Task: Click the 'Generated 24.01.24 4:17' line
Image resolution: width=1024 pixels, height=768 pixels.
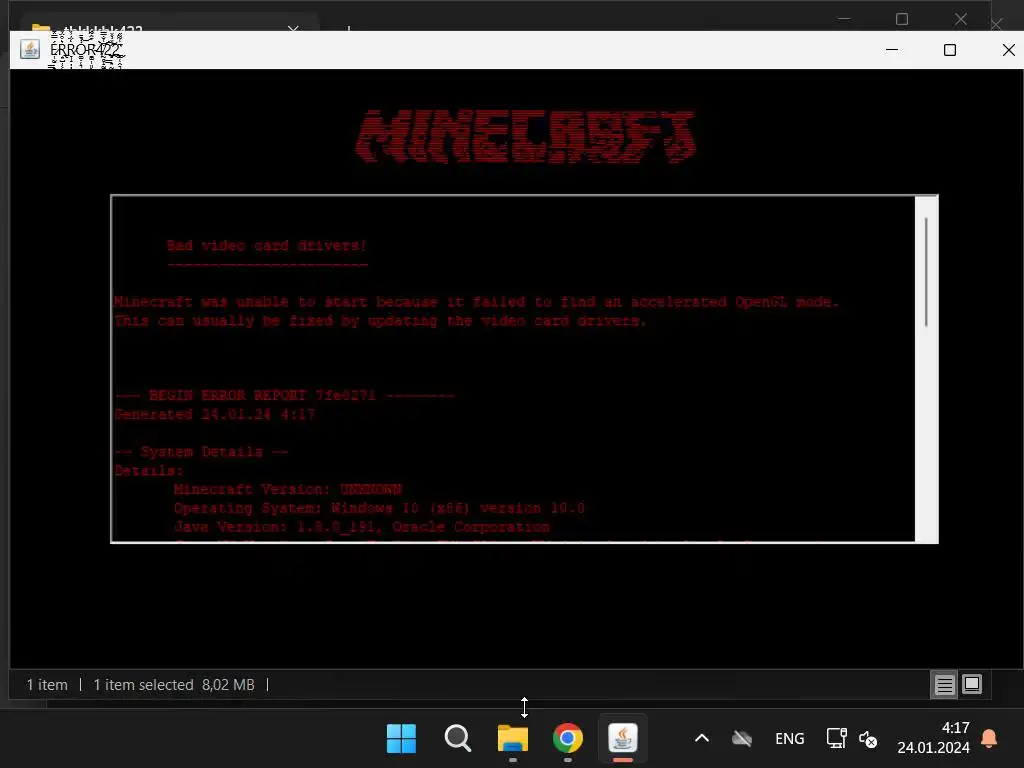Action: [214, 415]
